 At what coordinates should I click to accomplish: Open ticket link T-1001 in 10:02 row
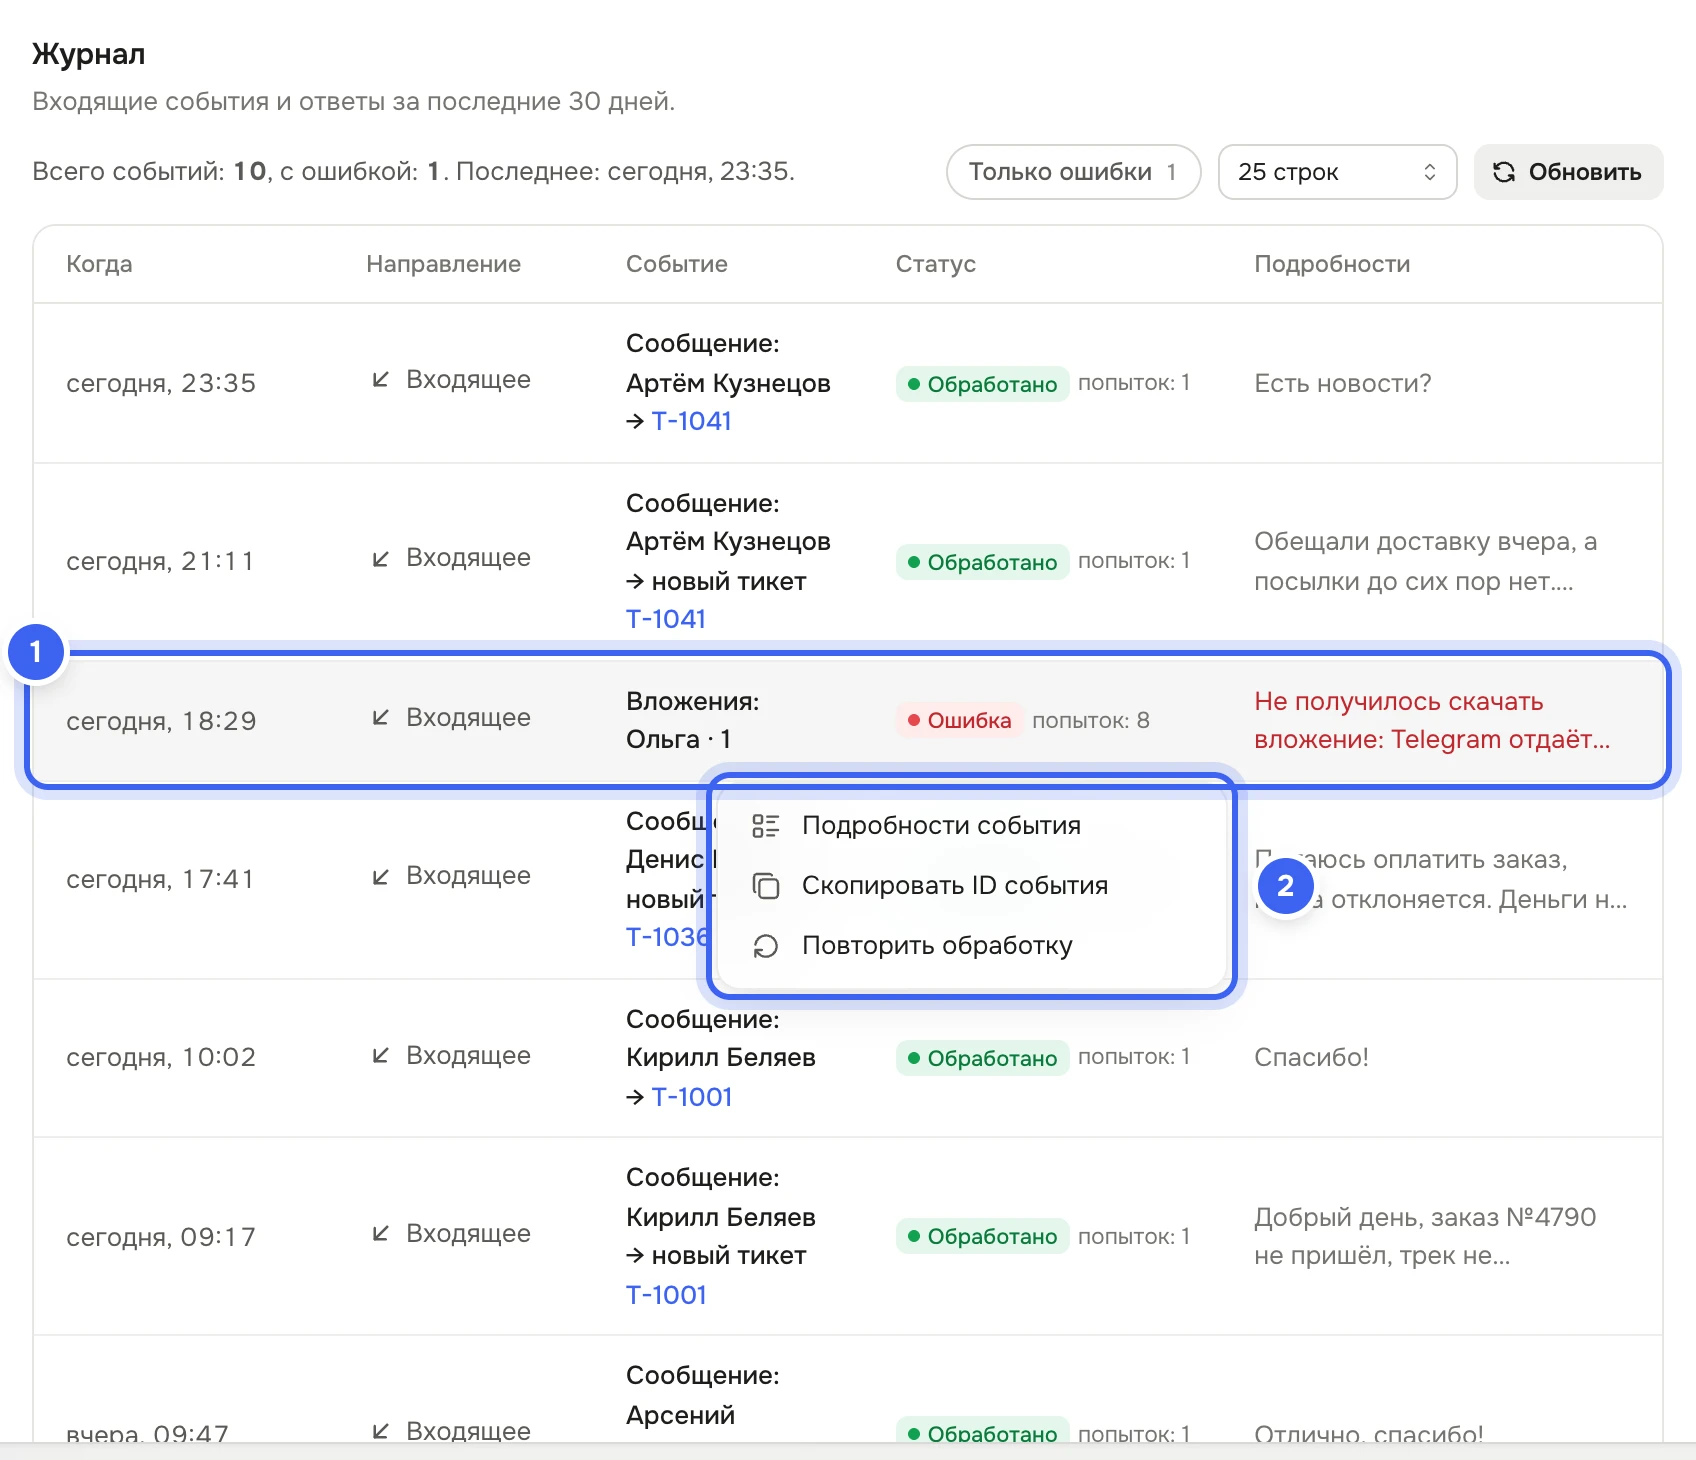tap(692, 1097)
